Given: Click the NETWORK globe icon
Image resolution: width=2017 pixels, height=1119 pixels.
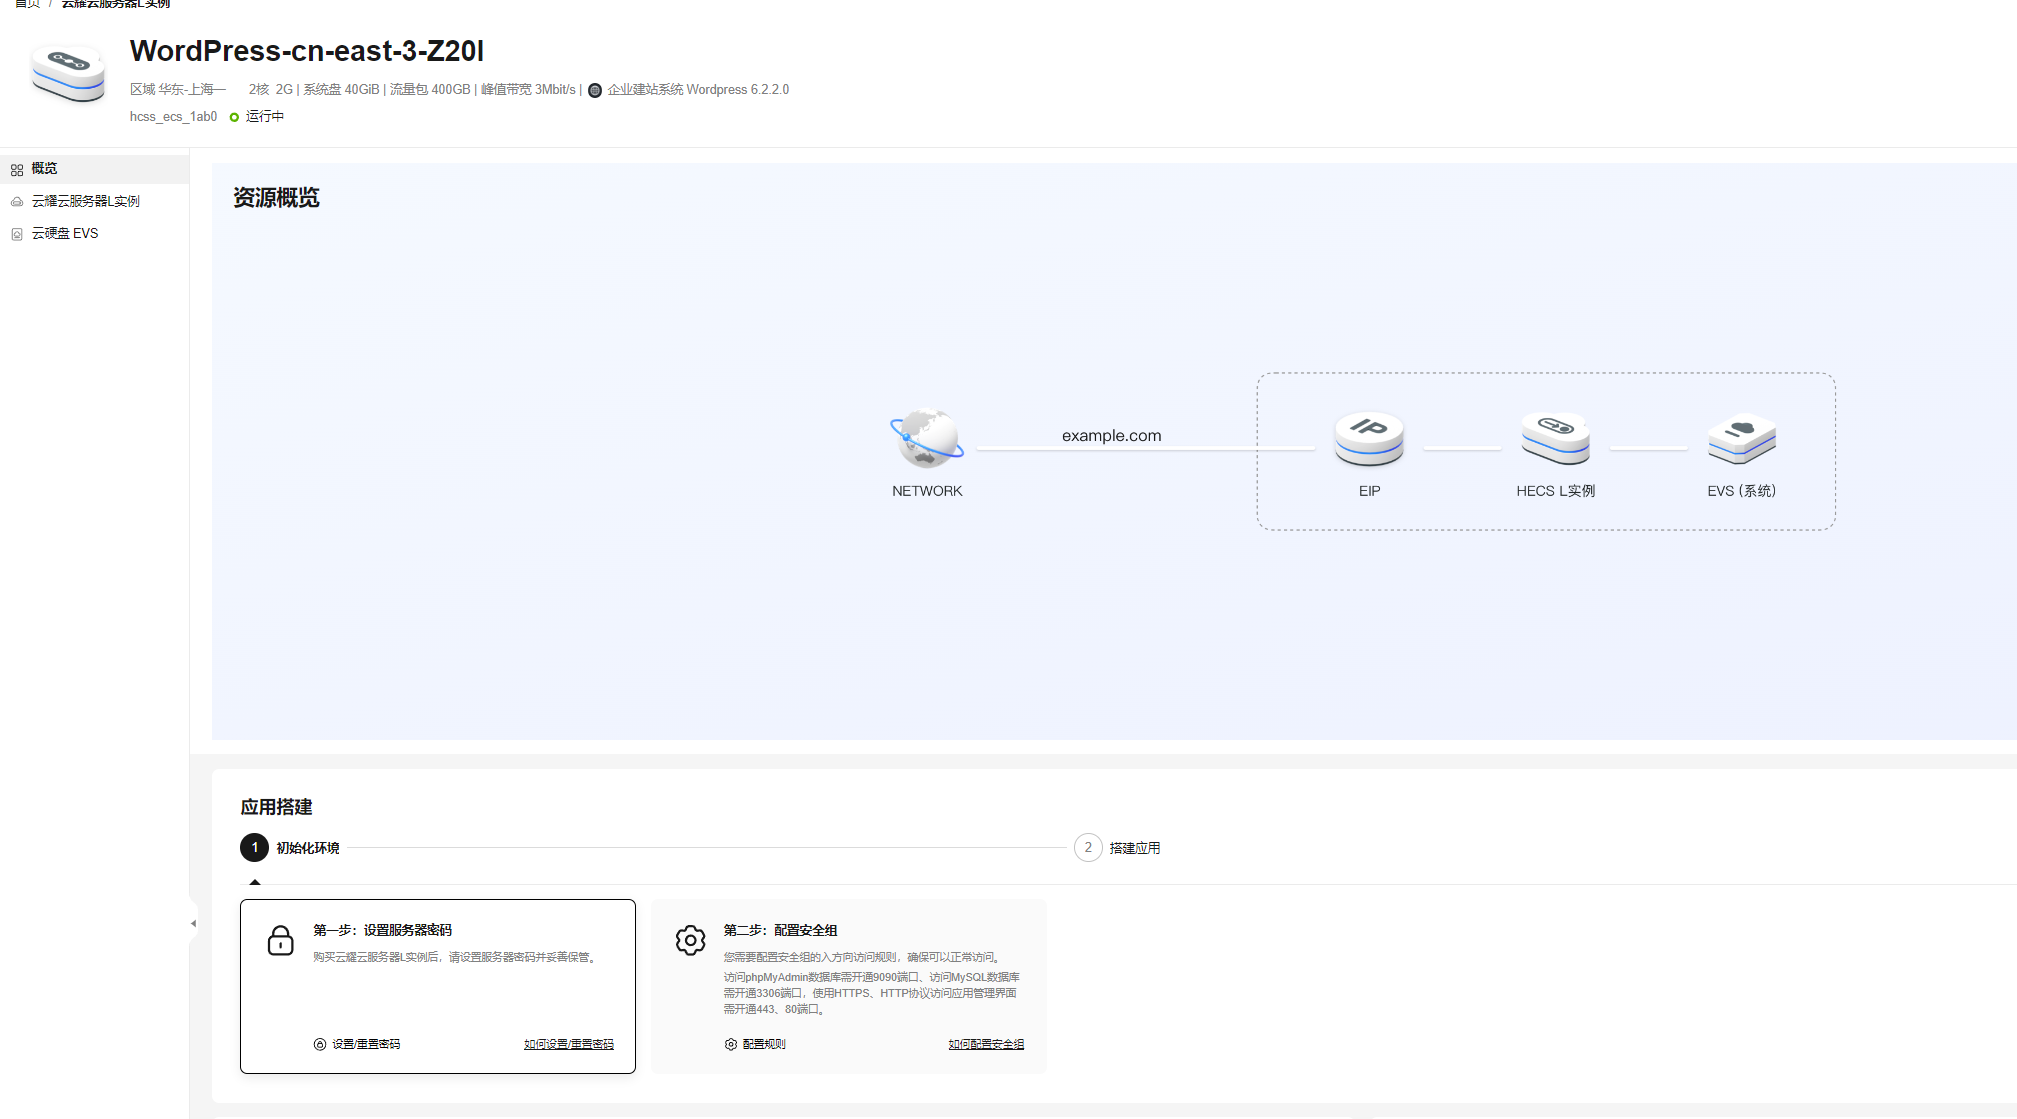Looking at the screenshot, I should (926, 438).
